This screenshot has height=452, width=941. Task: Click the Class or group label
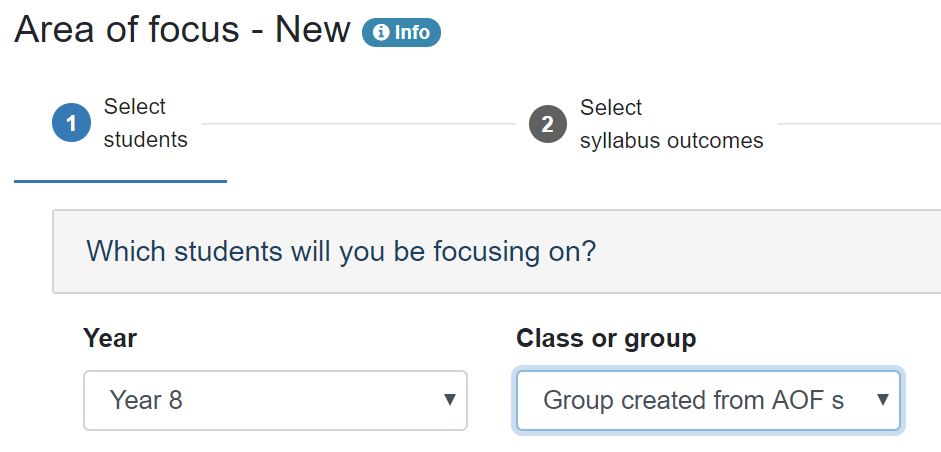(606, 339)
